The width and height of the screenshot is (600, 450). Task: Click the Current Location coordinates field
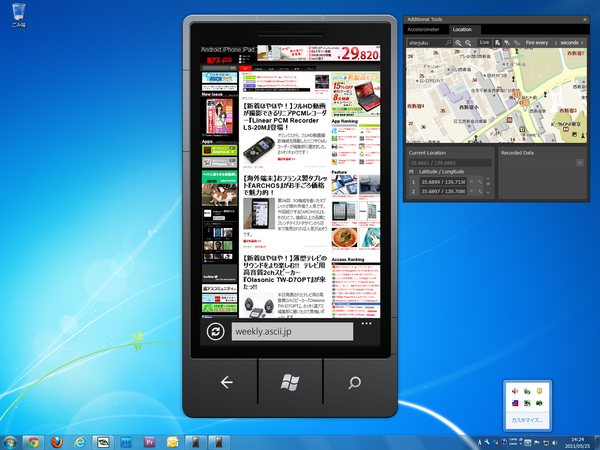(450, 163)
